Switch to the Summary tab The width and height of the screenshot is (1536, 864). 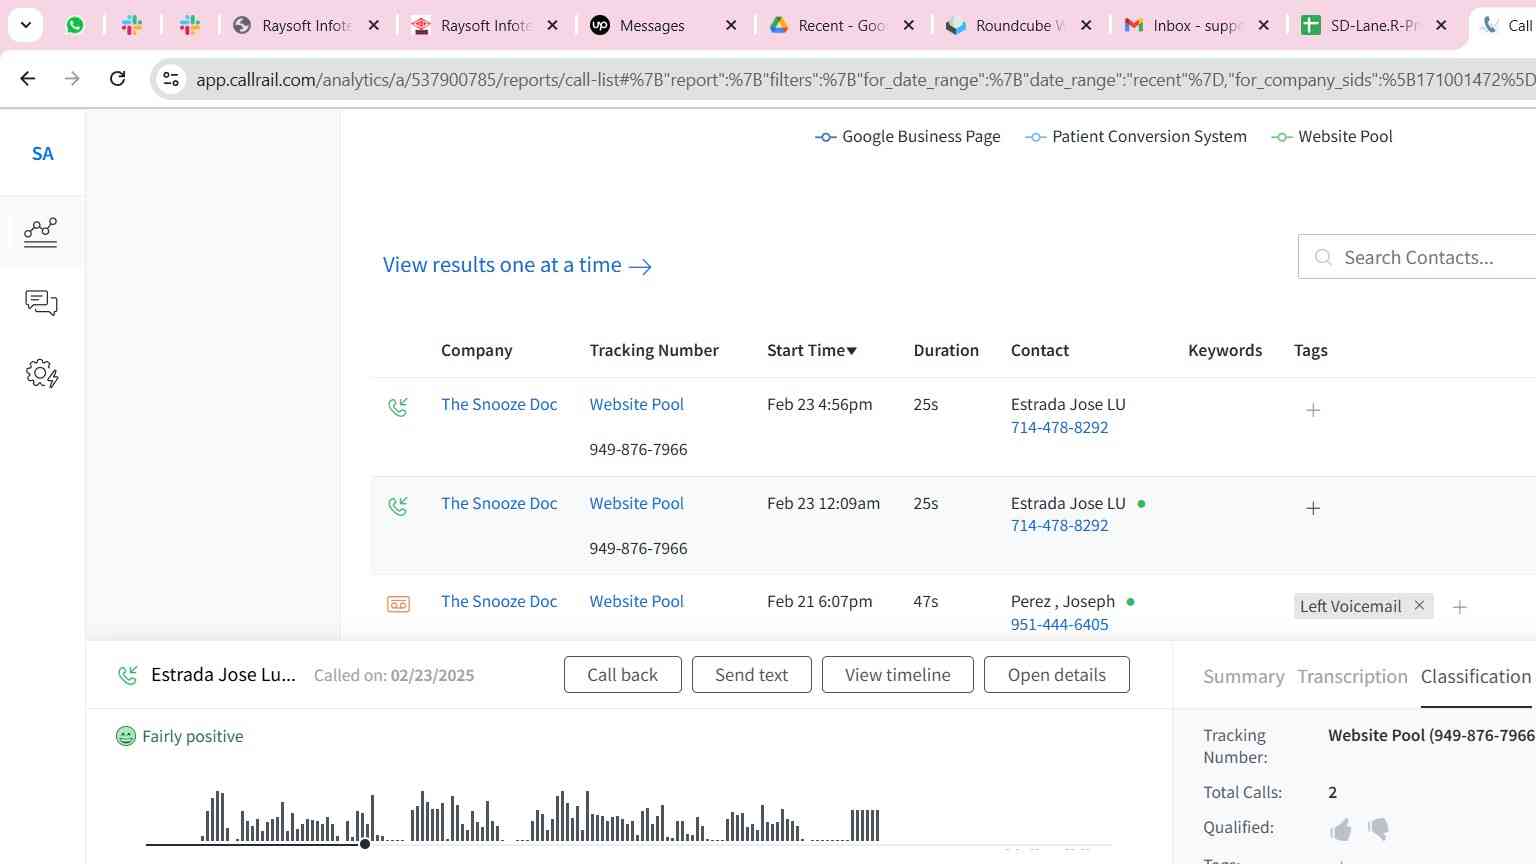click(1244, 677)
